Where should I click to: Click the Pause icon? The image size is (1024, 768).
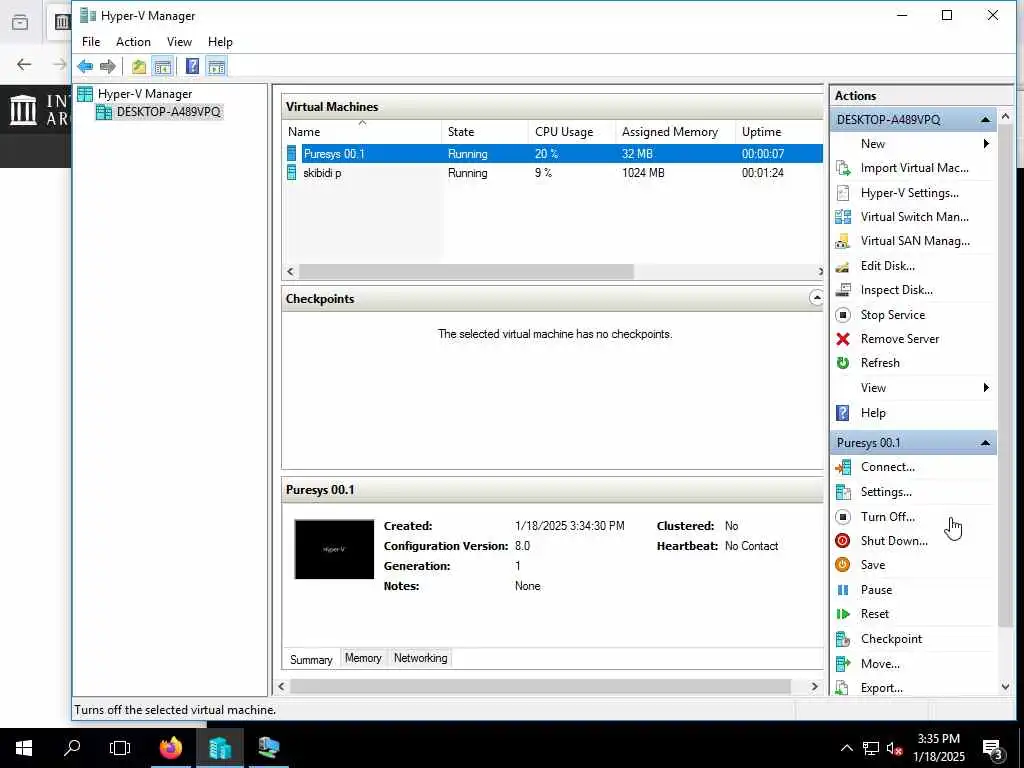click(843, 590)
